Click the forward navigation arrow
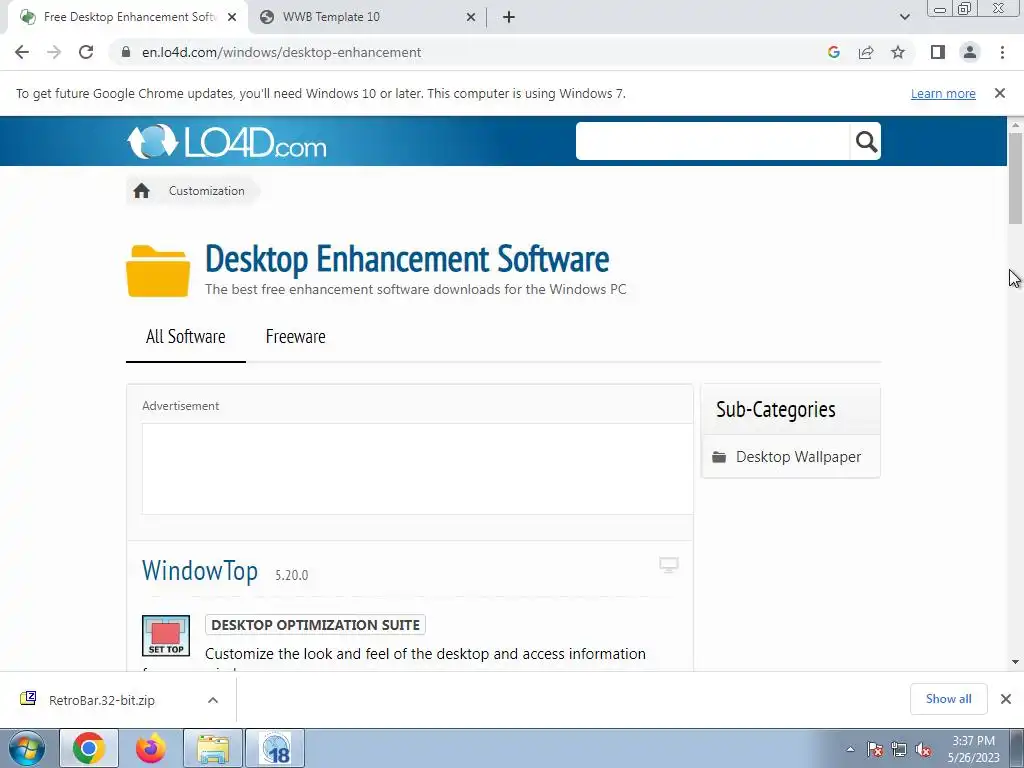 pos(54,52)
